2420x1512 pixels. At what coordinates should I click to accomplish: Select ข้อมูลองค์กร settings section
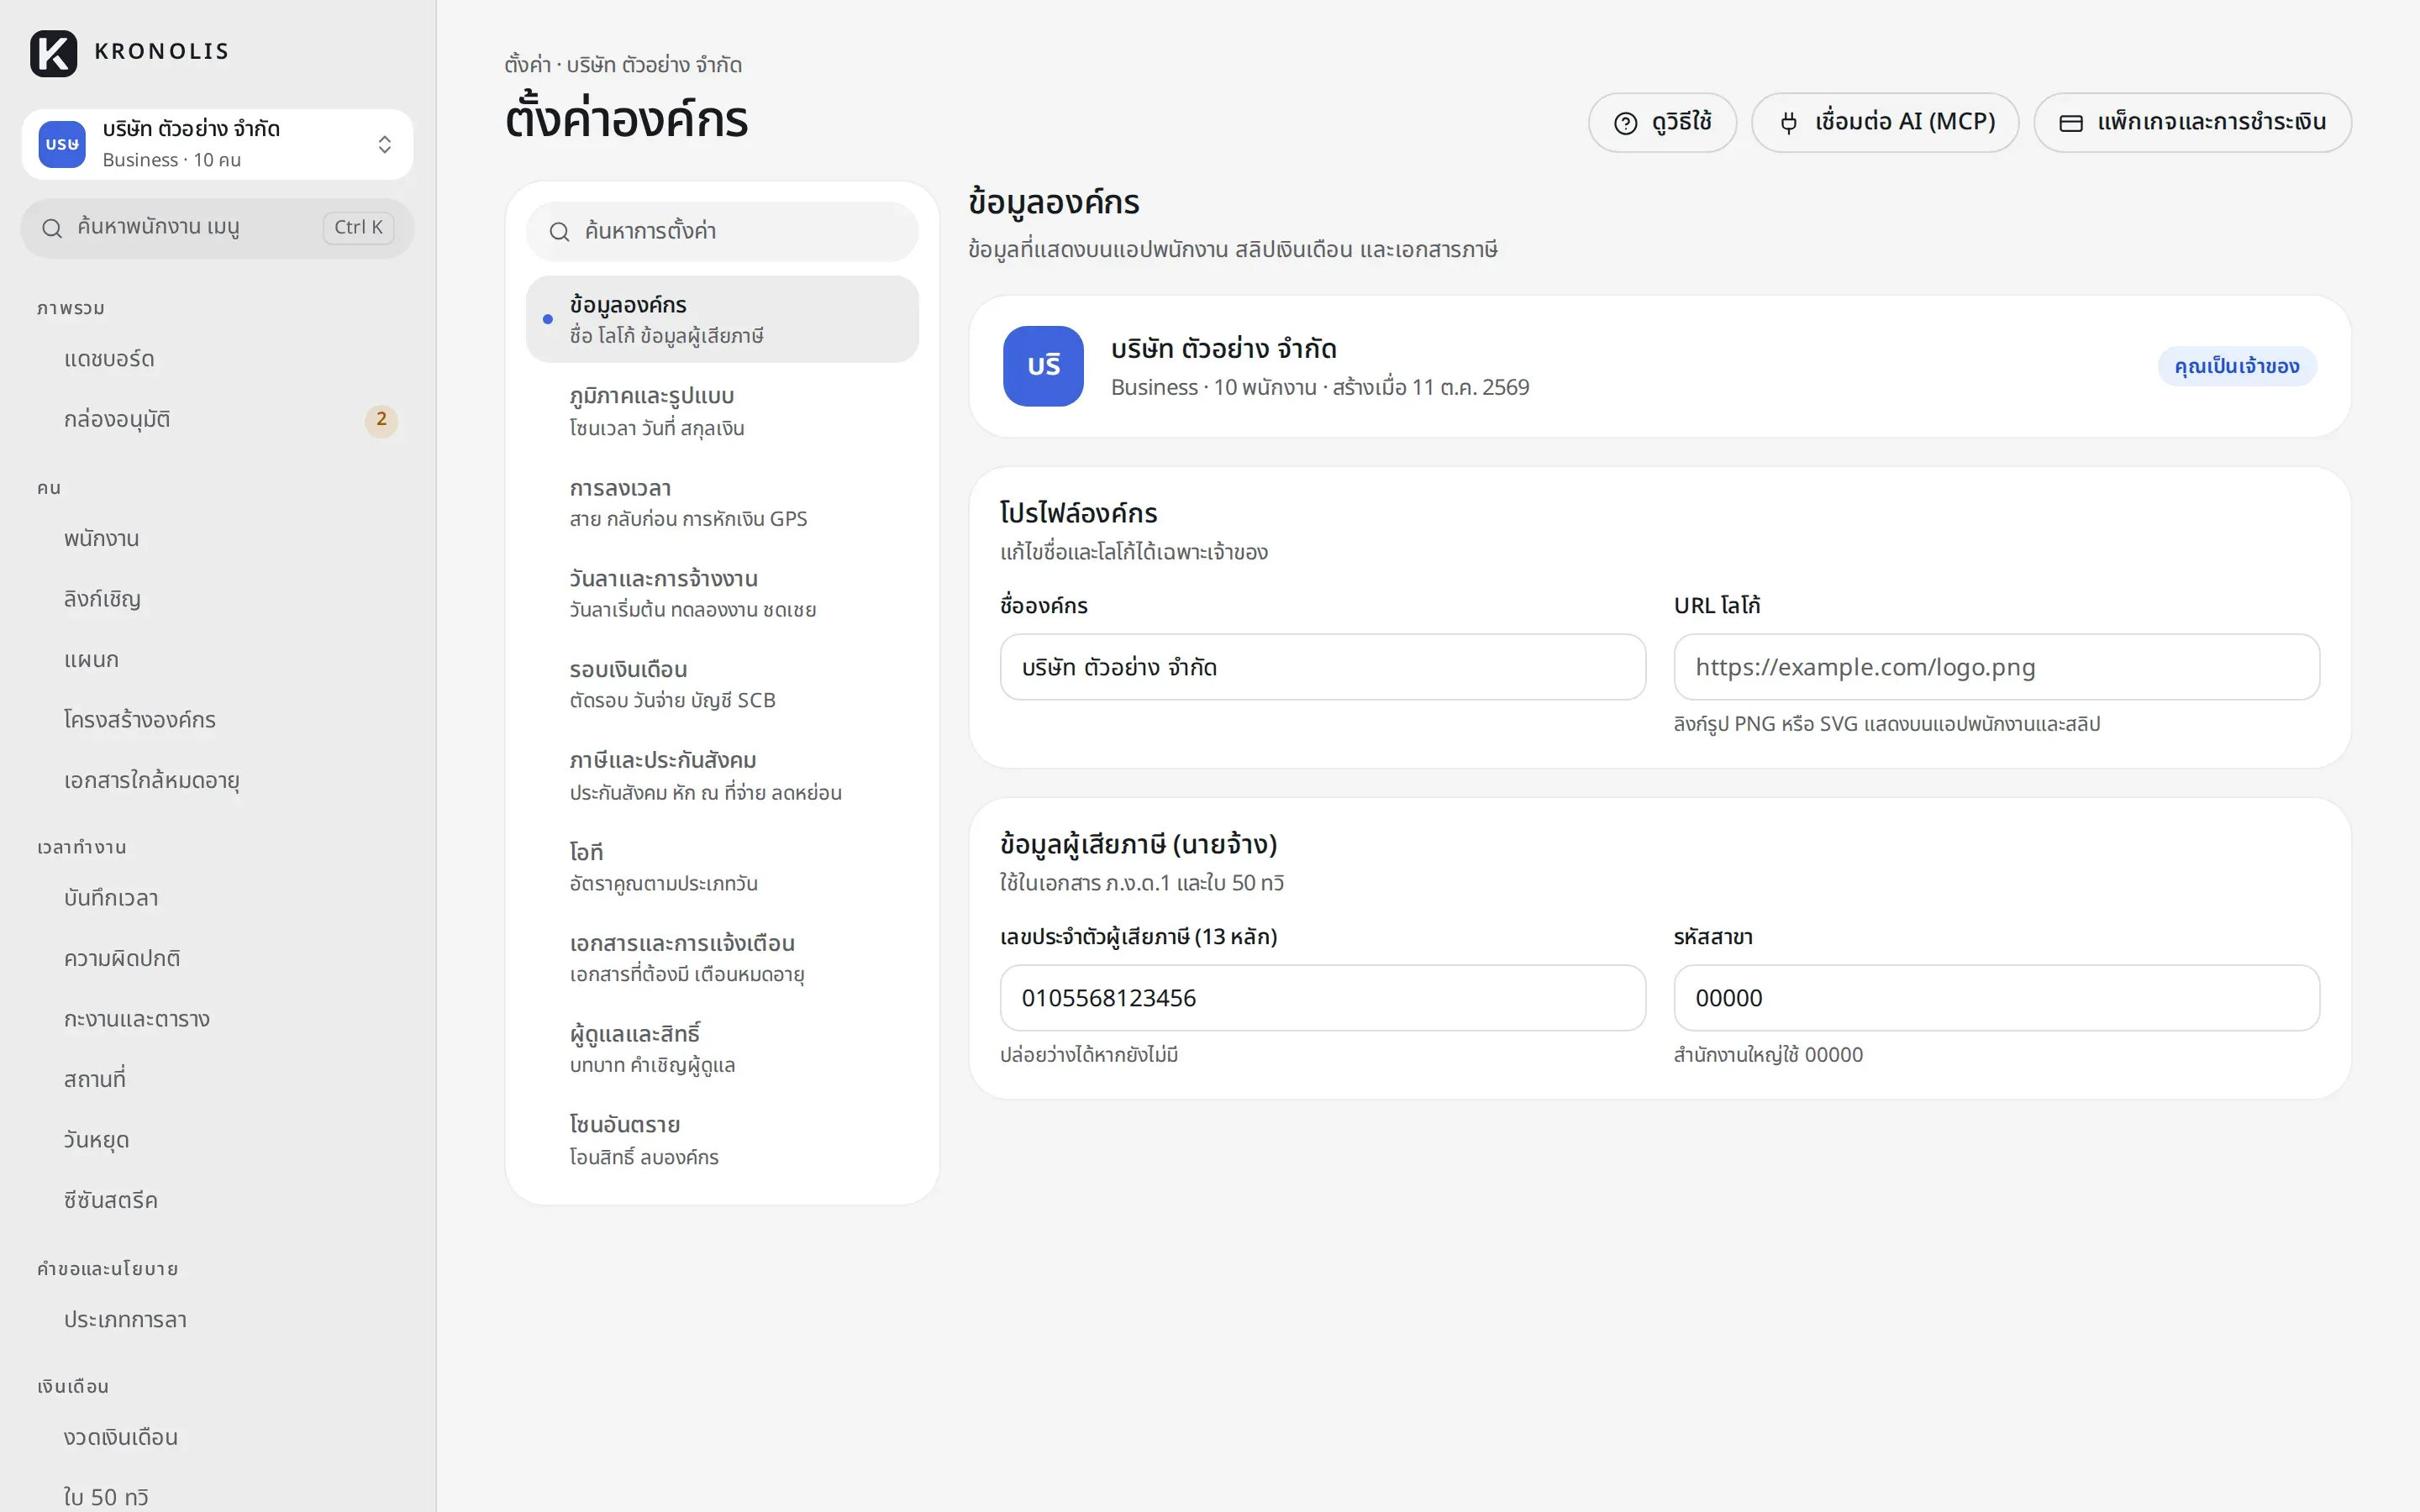722,319
